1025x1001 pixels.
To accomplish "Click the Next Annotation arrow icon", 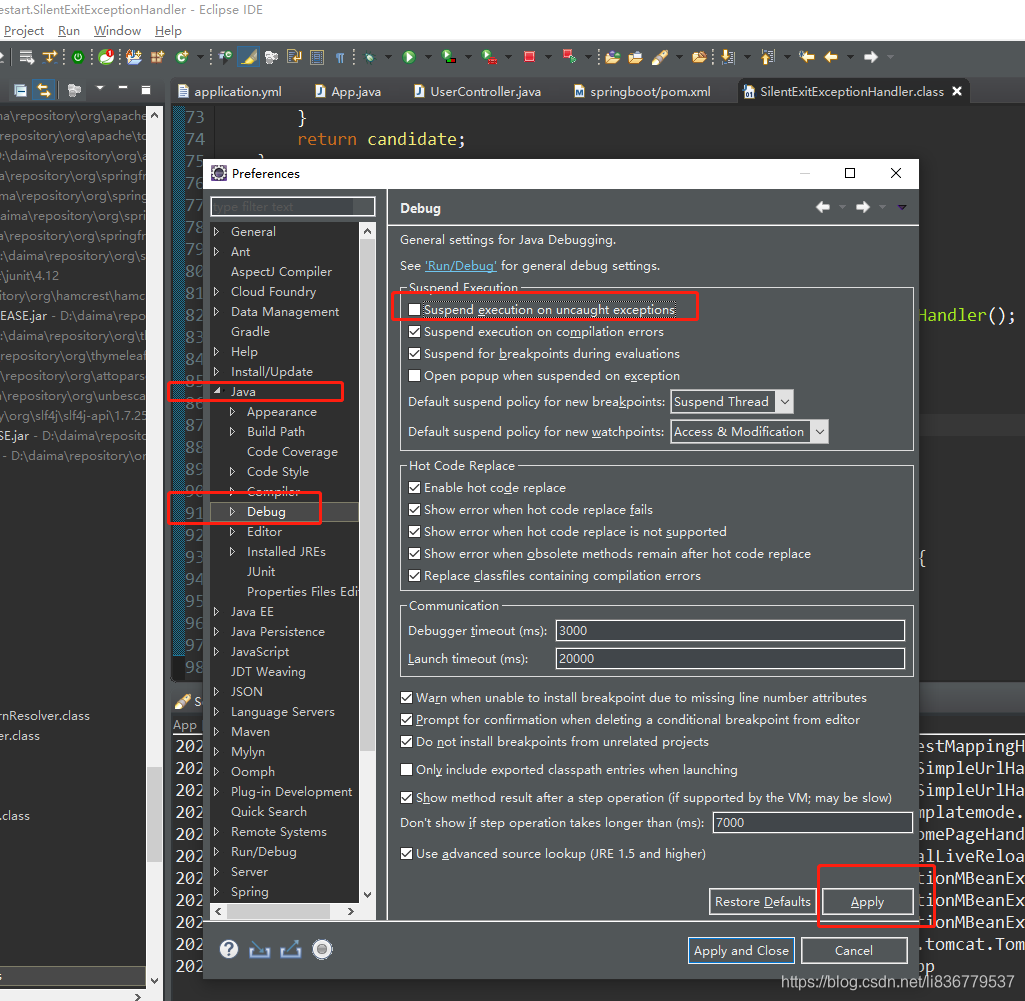I will [x=728, y=58].
